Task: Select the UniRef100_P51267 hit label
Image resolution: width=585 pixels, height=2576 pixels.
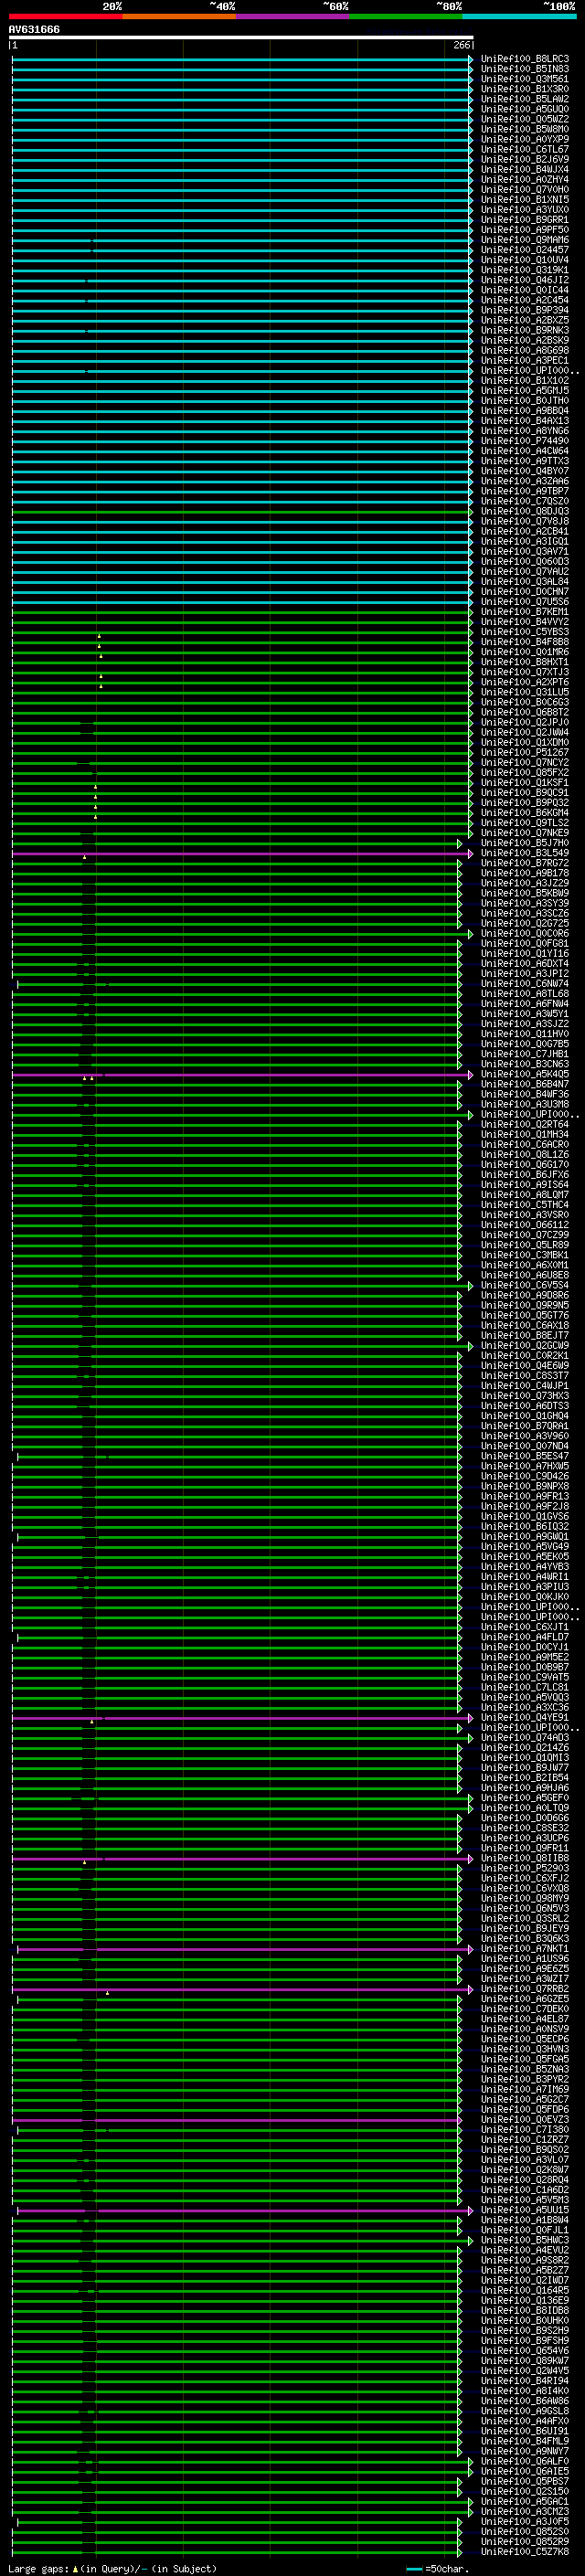Action: [x=525, y=752]
